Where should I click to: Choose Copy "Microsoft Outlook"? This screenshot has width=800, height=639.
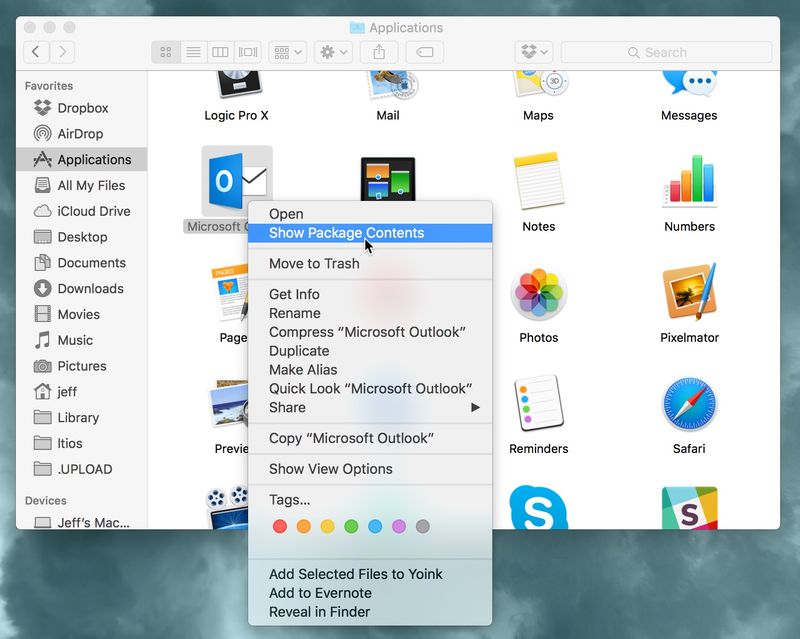coord(370,438)
